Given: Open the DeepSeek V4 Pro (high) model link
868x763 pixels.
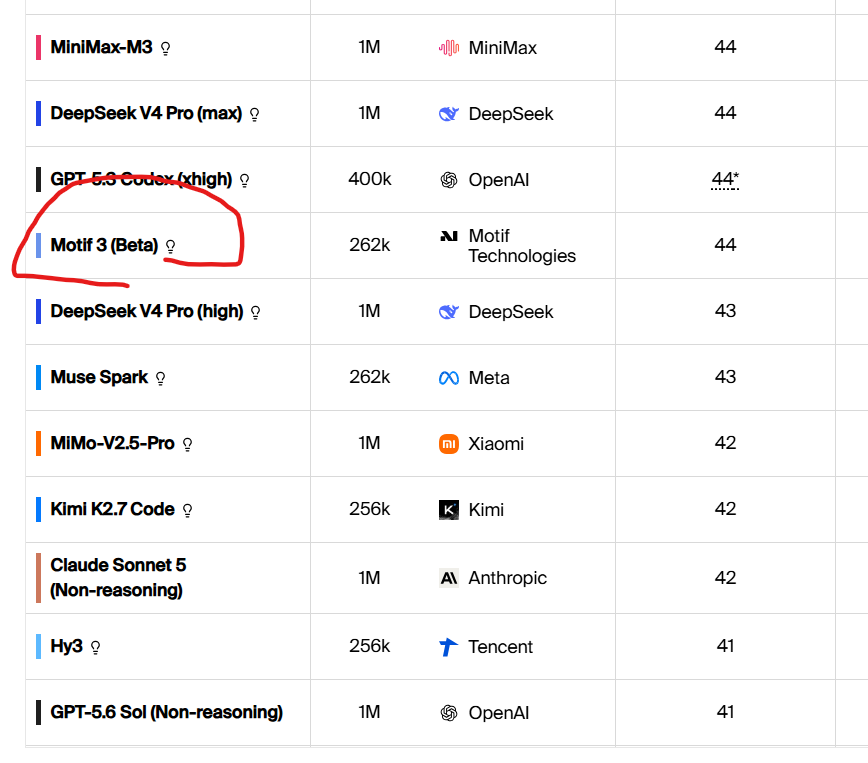Looking at the screenshot, I should [147, 312].
